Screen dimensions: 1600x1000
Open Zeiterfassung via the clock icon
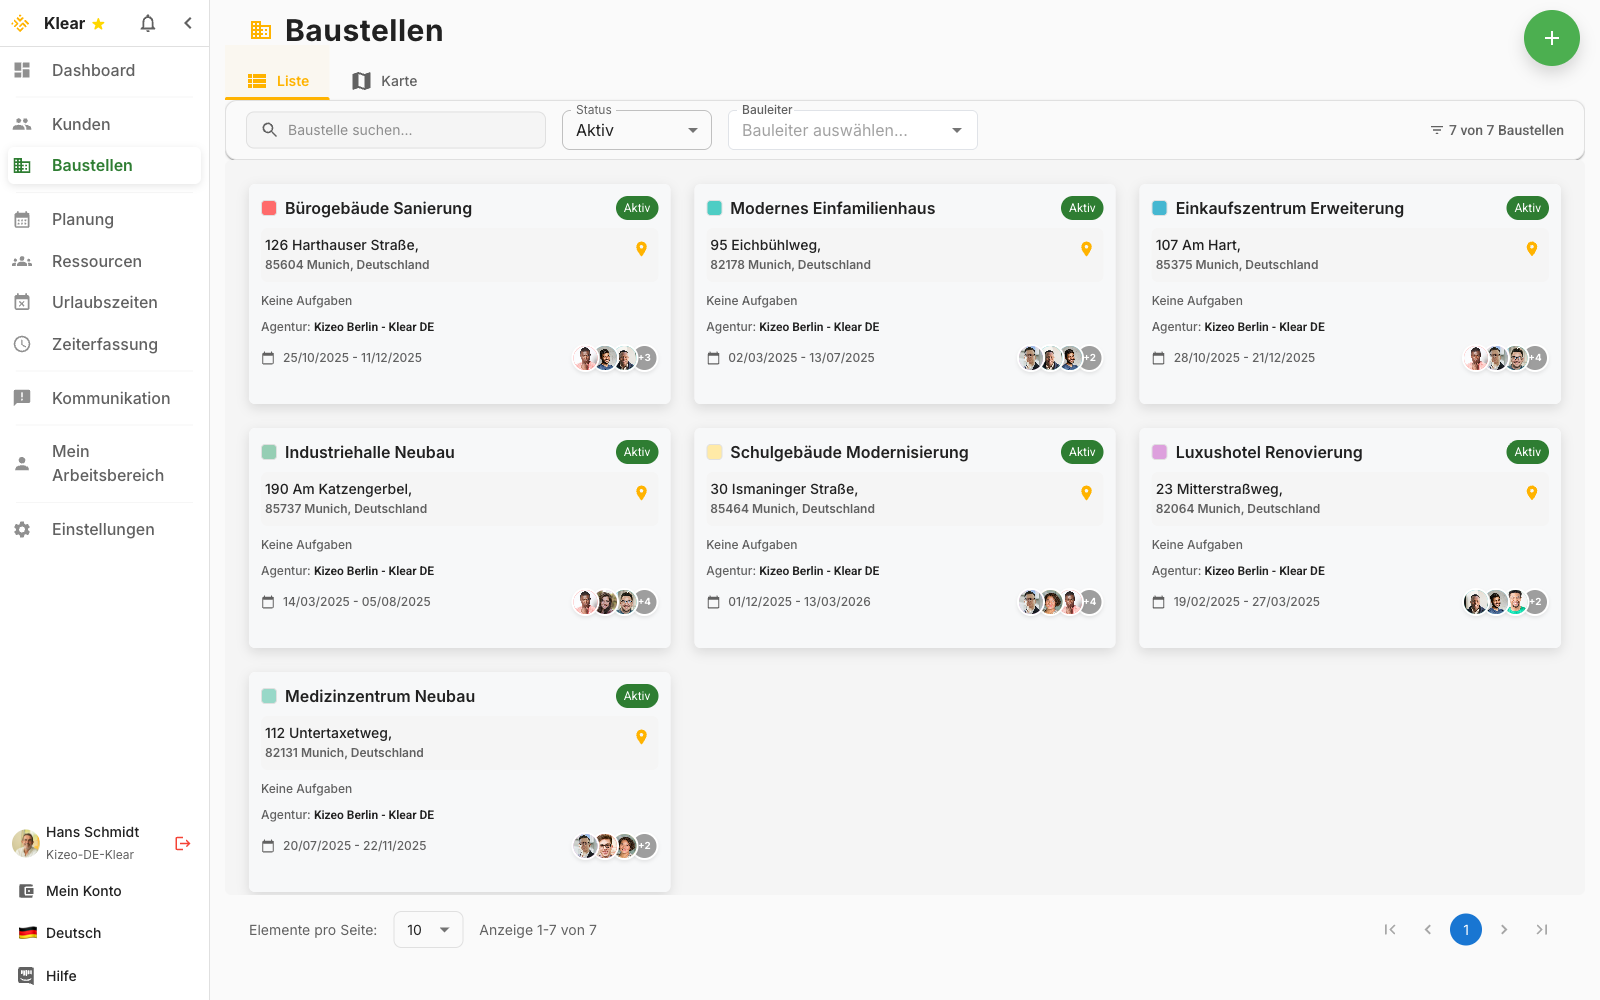click(22, 344)
